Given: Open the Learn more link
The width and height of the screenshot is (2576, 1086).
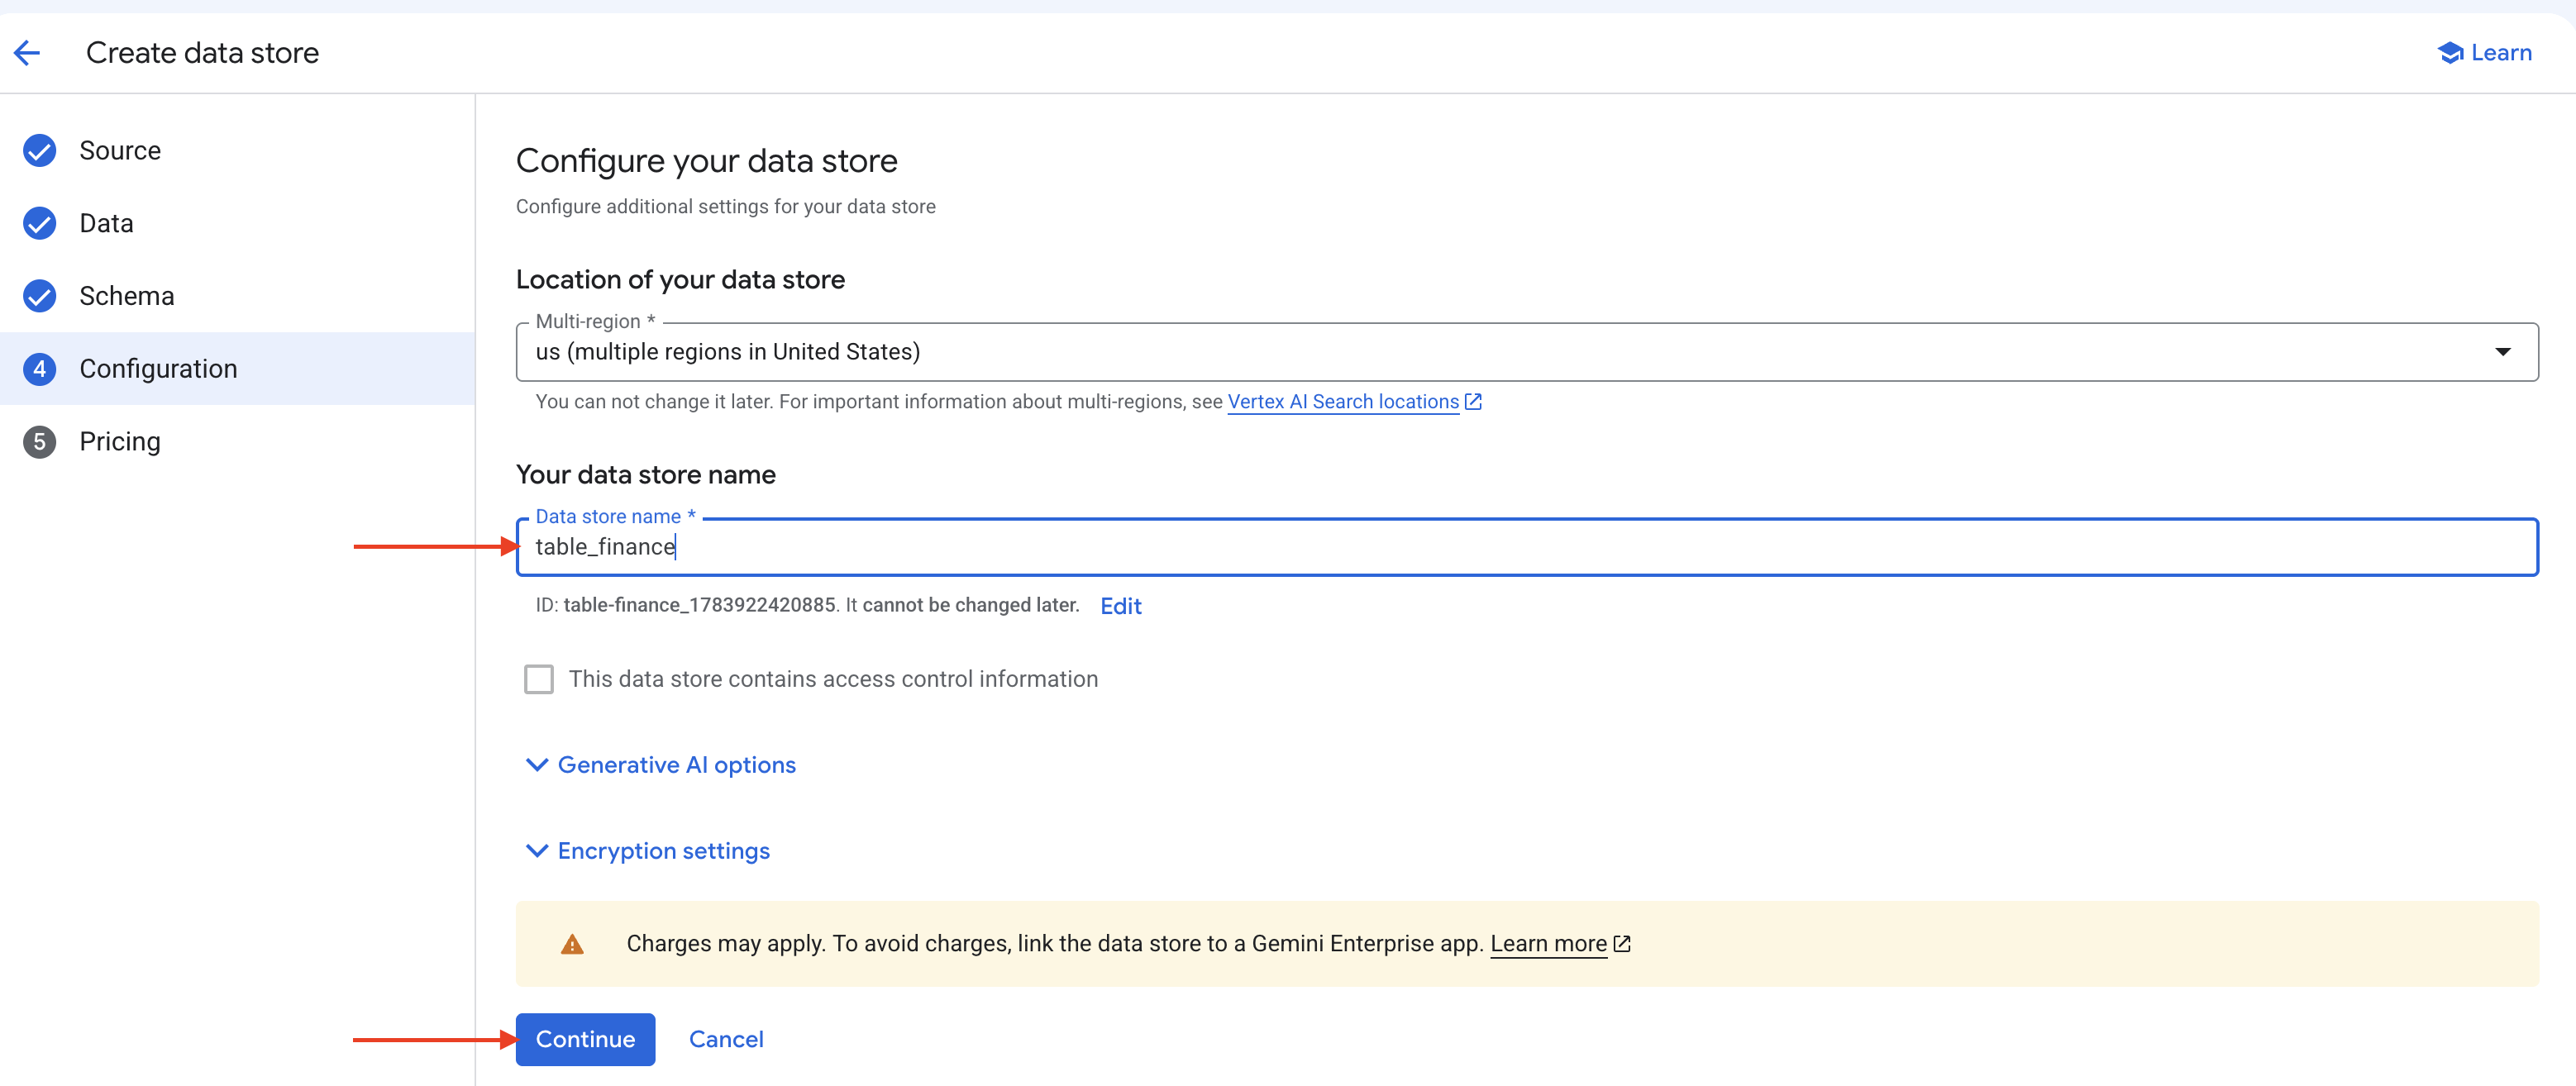Looking at the screenshot, I should [1548, 944].
